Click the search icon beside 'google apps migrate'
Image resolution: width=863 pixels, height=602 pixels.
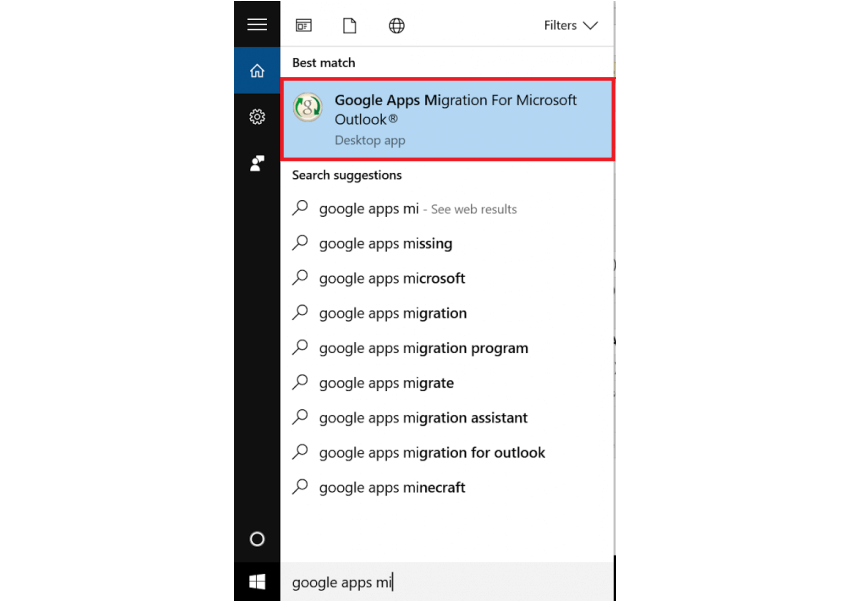(300, 382)
